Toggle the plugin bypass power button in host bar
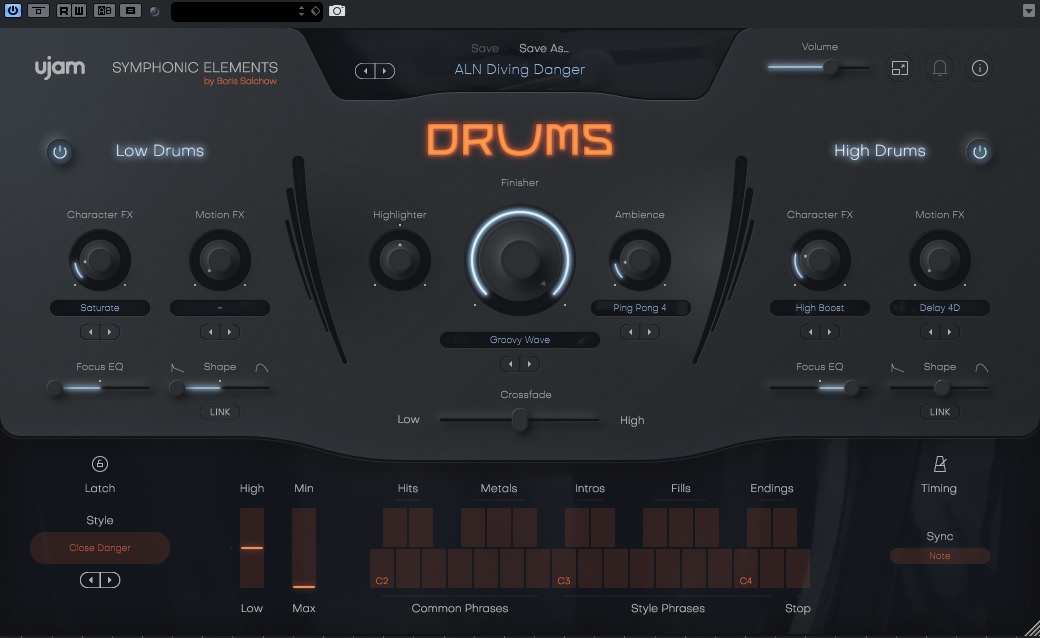This screenshot has width=1040, height=638. click(x=13, y=11)
